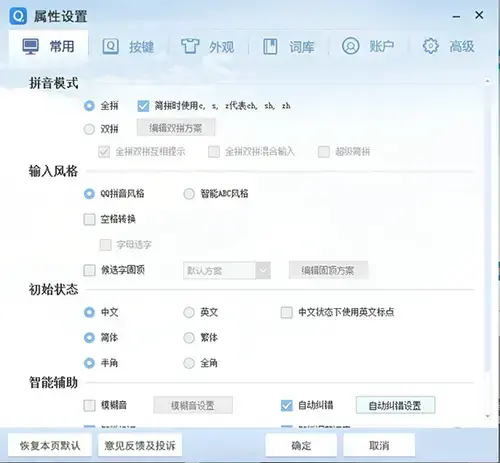Toggle the 字母选字 checkbox
This screenshot has height=463, width=500.
point(106,245)
